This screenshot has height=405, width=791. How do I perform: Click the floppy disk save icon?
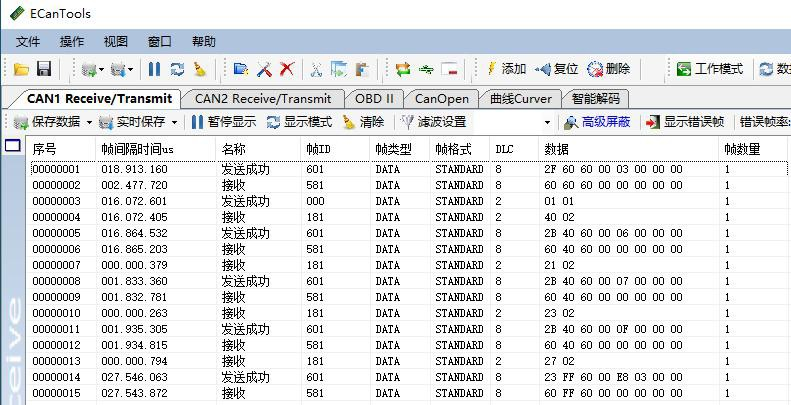coord(44,69)
